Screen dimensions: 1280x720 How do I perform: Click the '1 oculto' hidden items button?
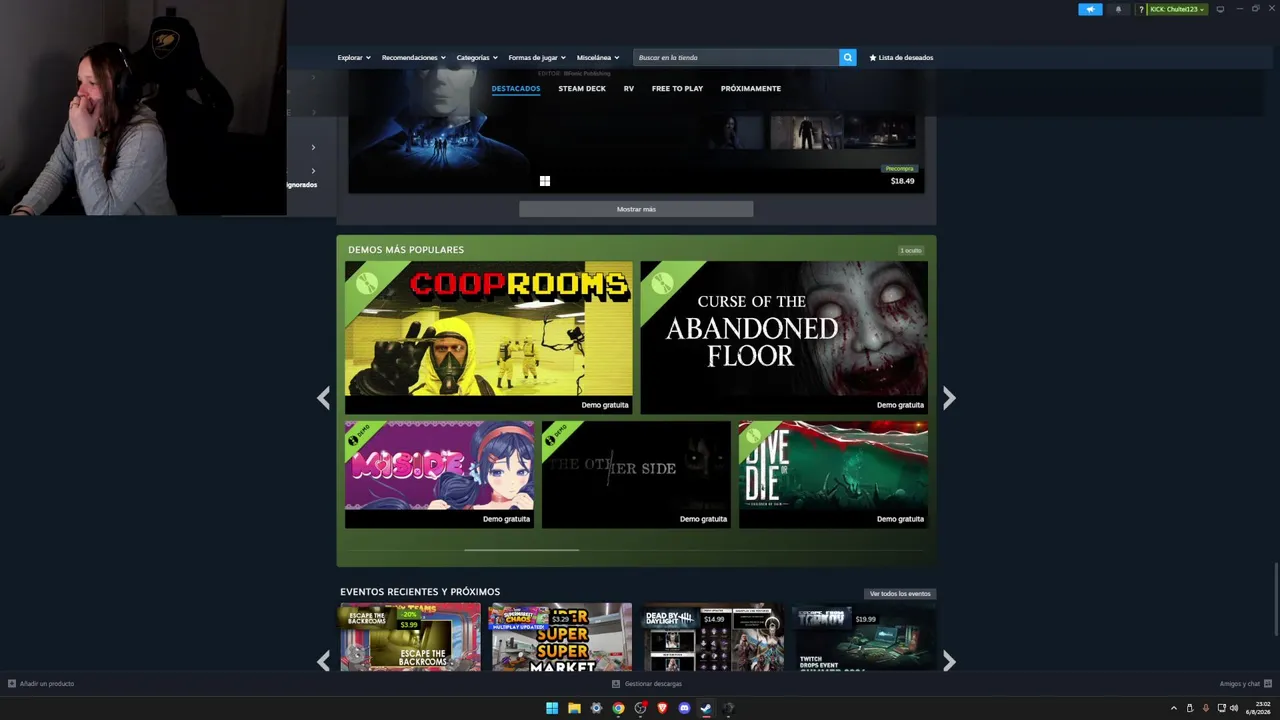pos(911,250)
